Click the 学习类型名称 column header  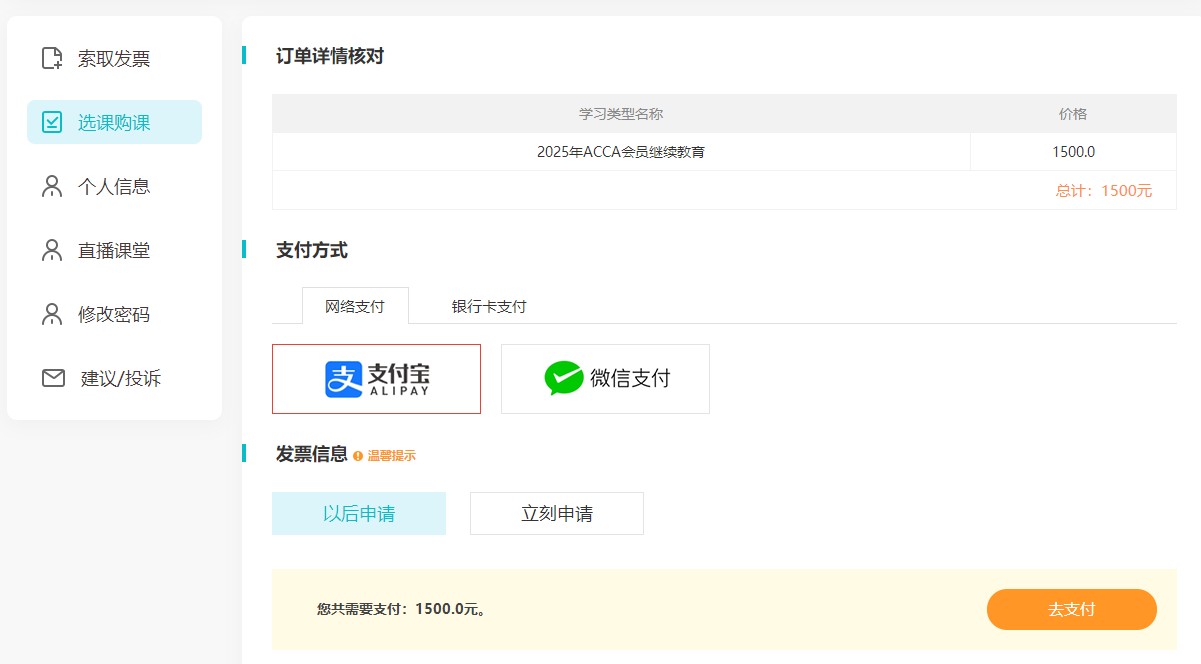[621, 114]
